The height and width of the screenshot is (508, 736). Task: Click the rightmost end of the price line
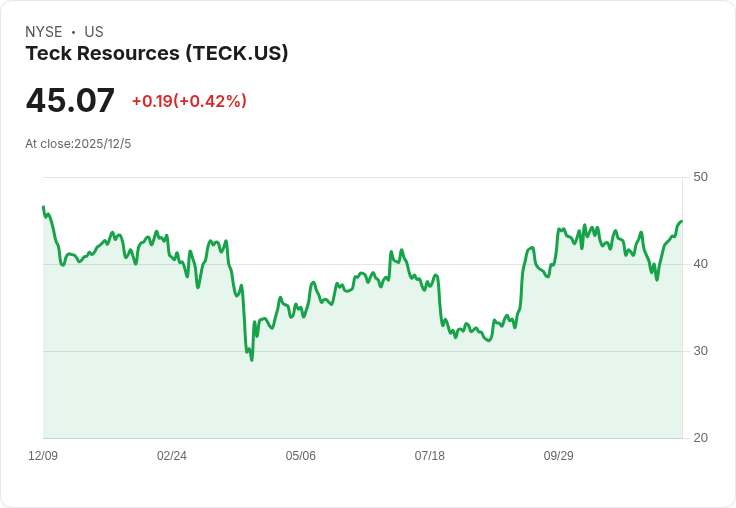click(681, 222)
